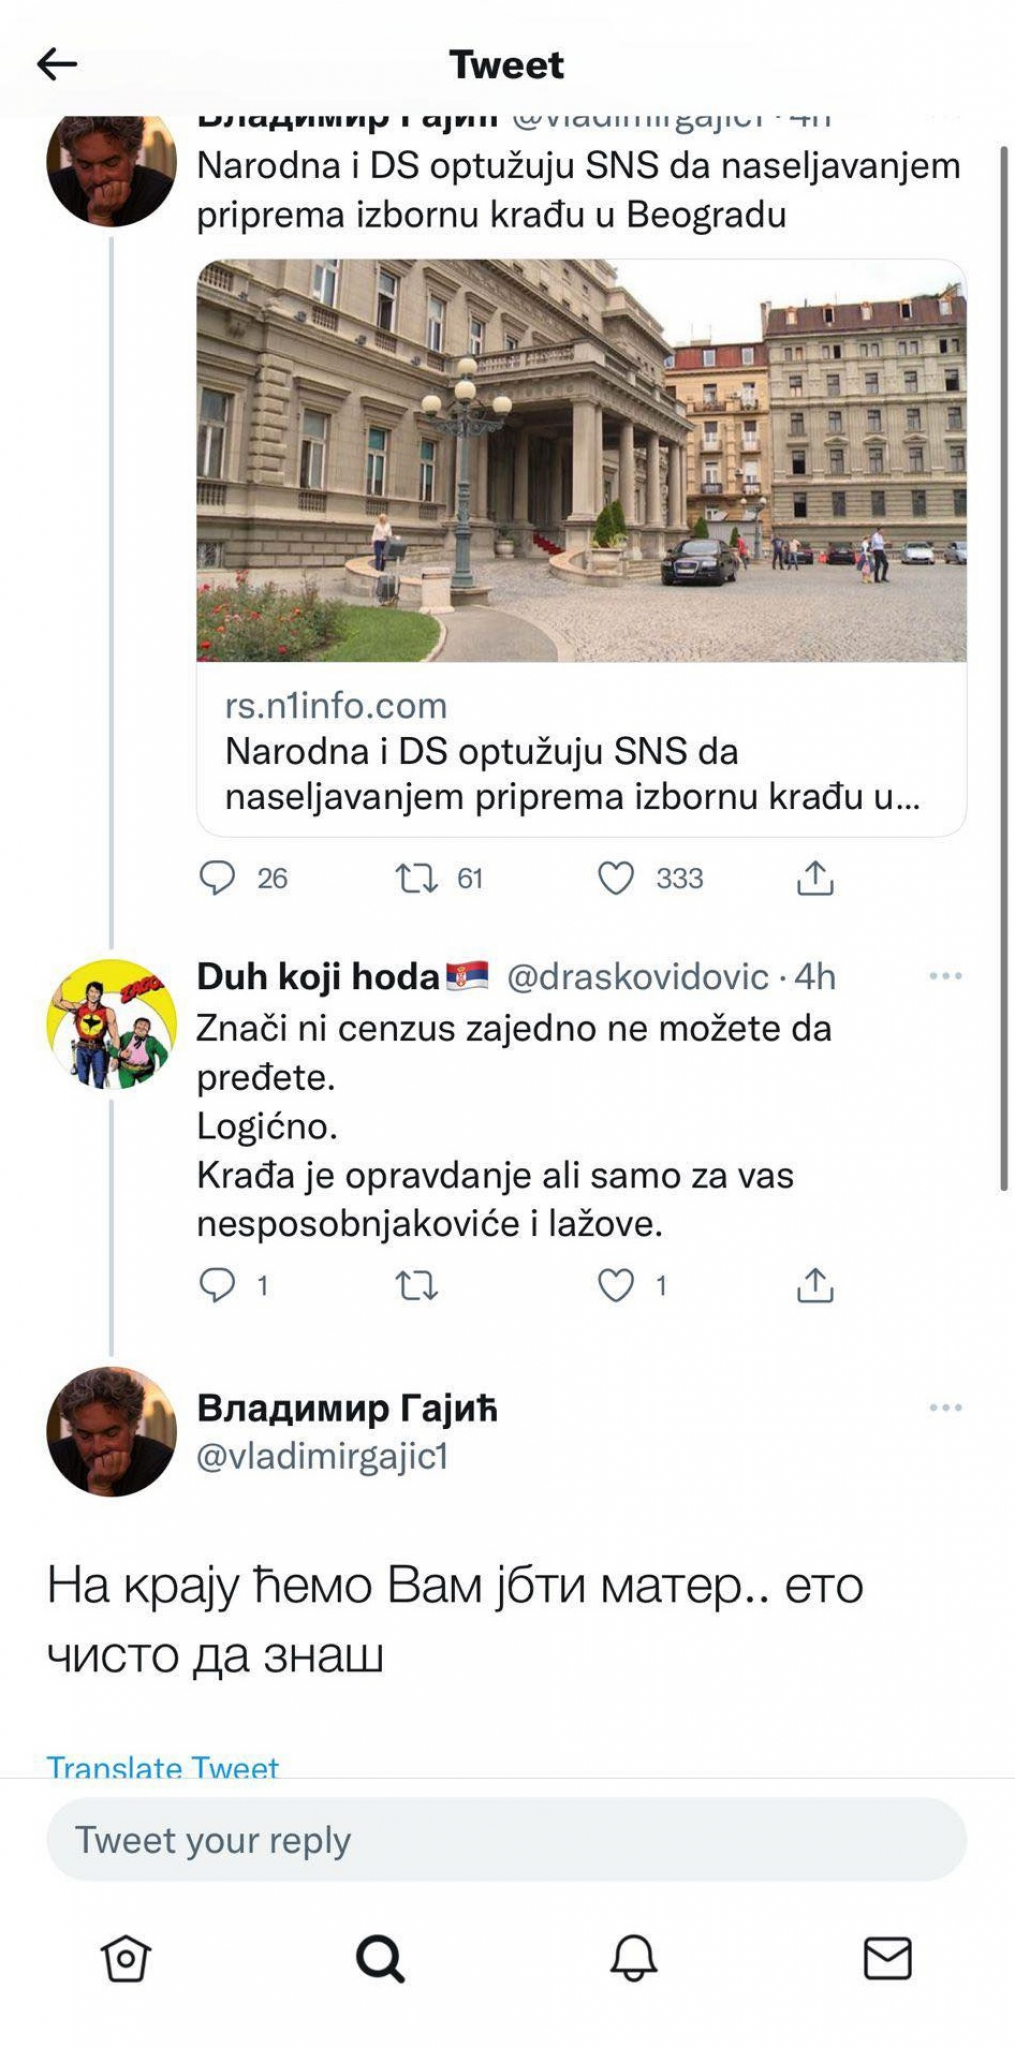1015x2048 pixels.
Task: Open more options on Duh koji hoda's tweet
Action: [945, 976]
